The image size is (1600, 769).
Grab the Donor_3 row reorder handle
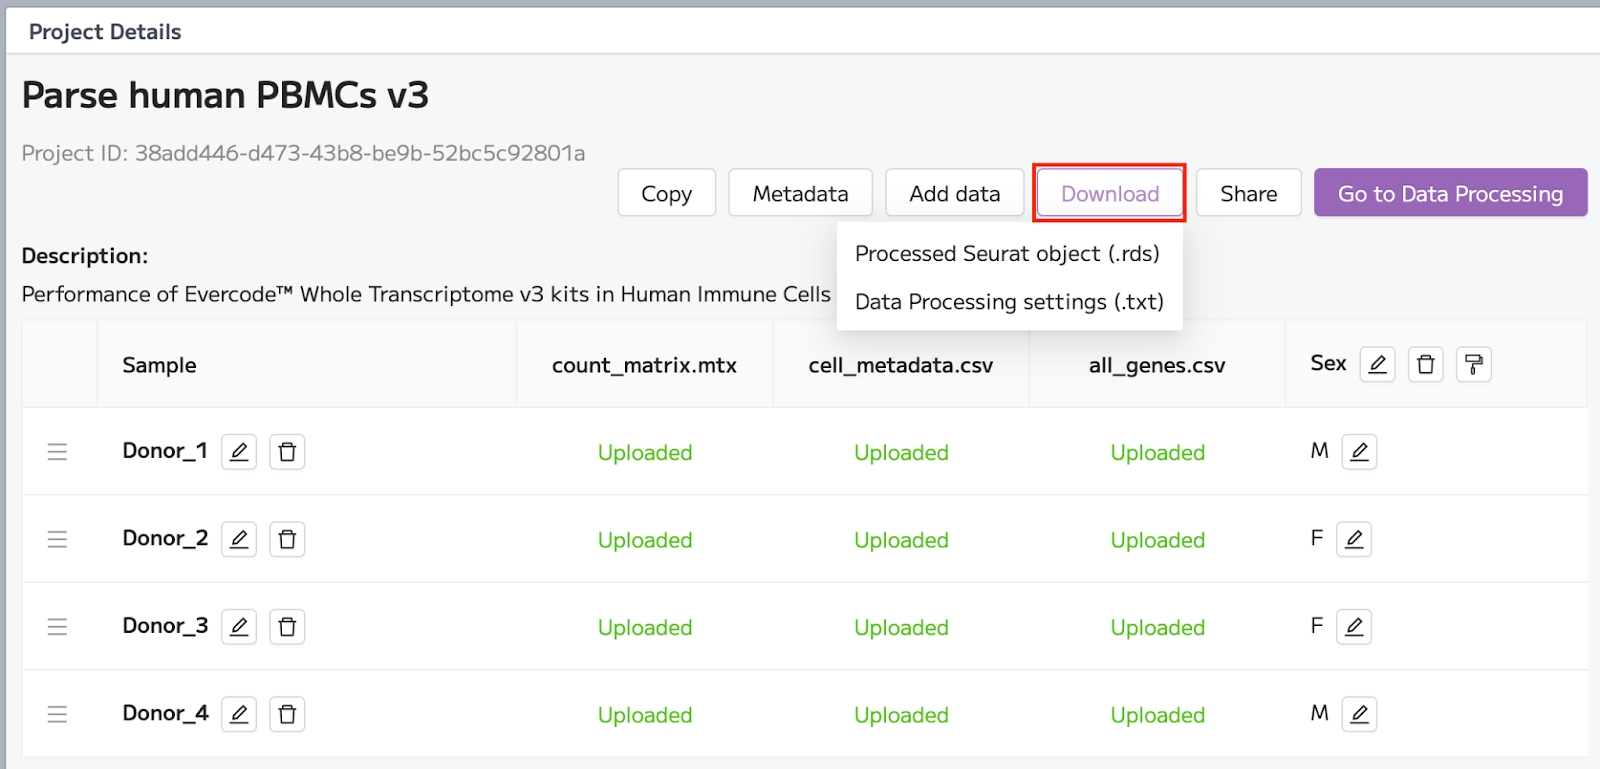click(58, 627)
